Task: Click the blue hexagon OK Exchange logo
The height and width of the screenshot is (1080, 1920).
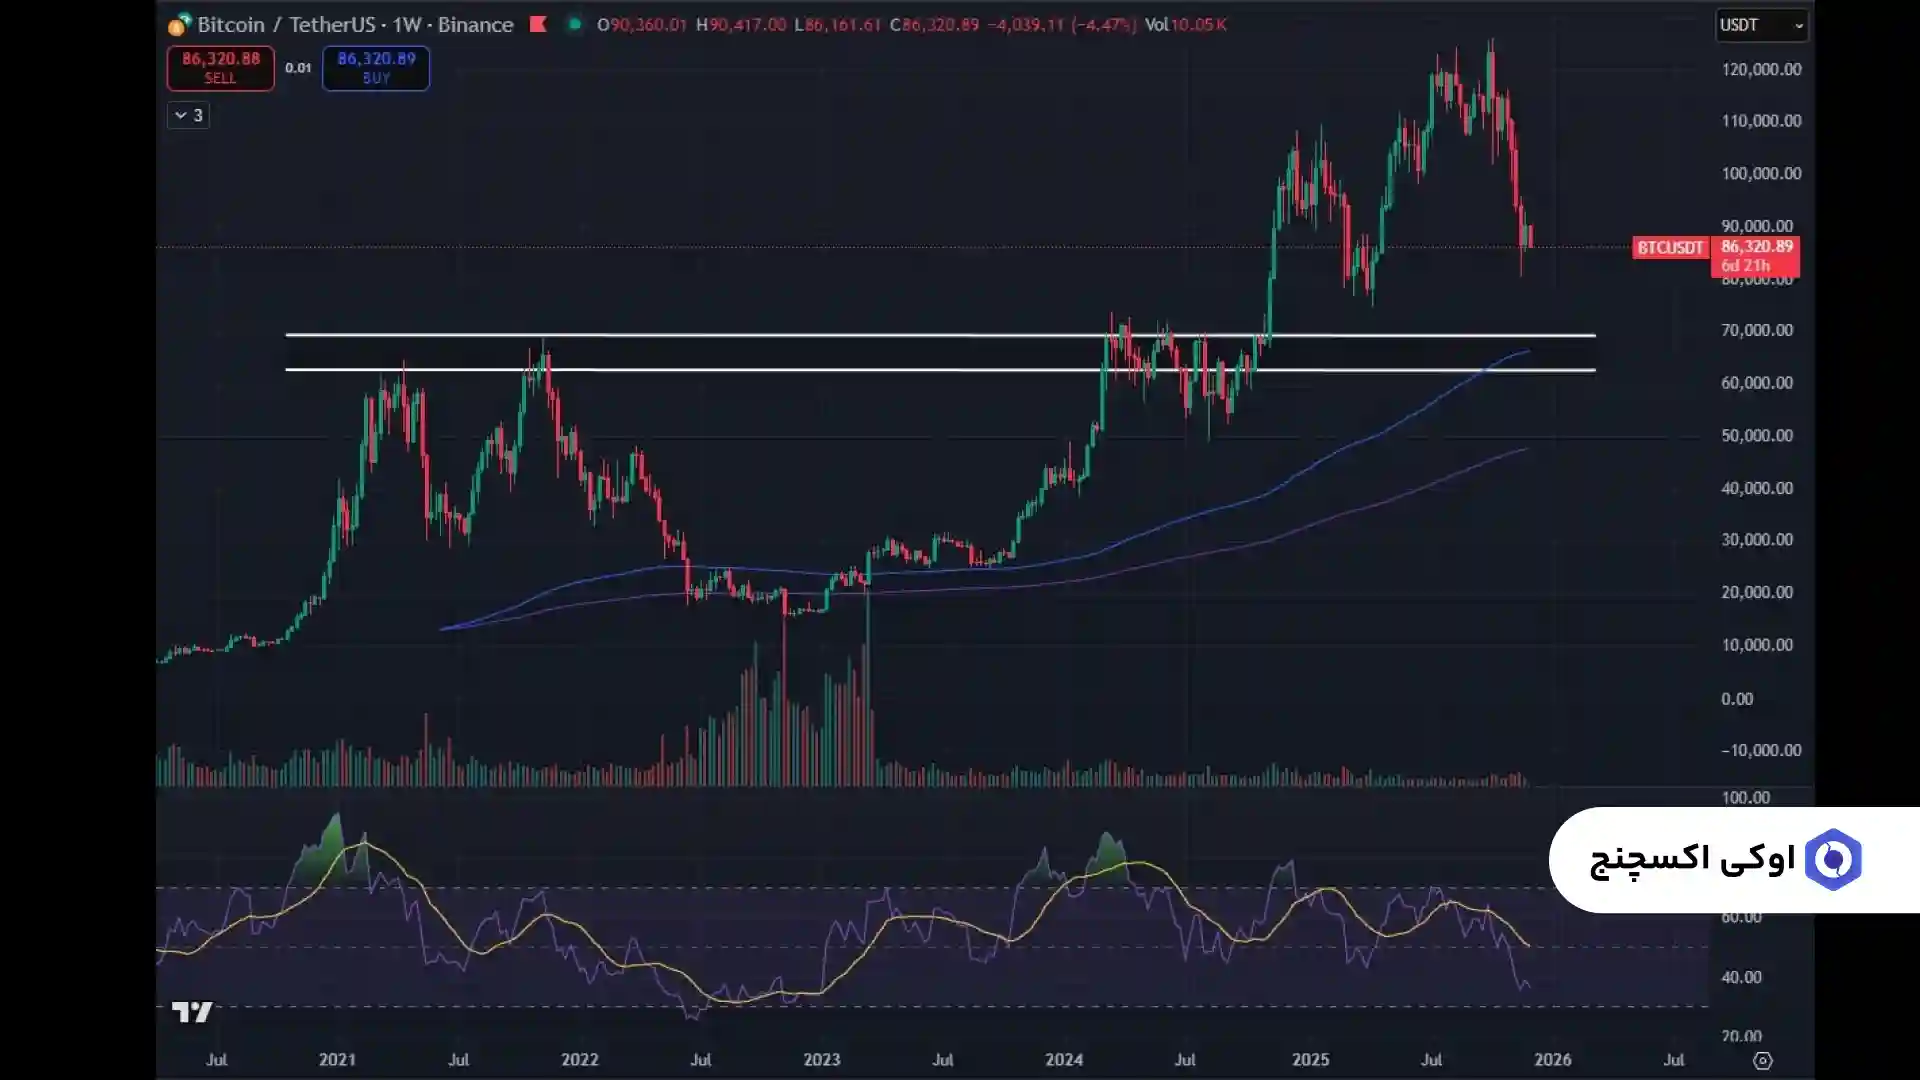Action: point(1832,859)
